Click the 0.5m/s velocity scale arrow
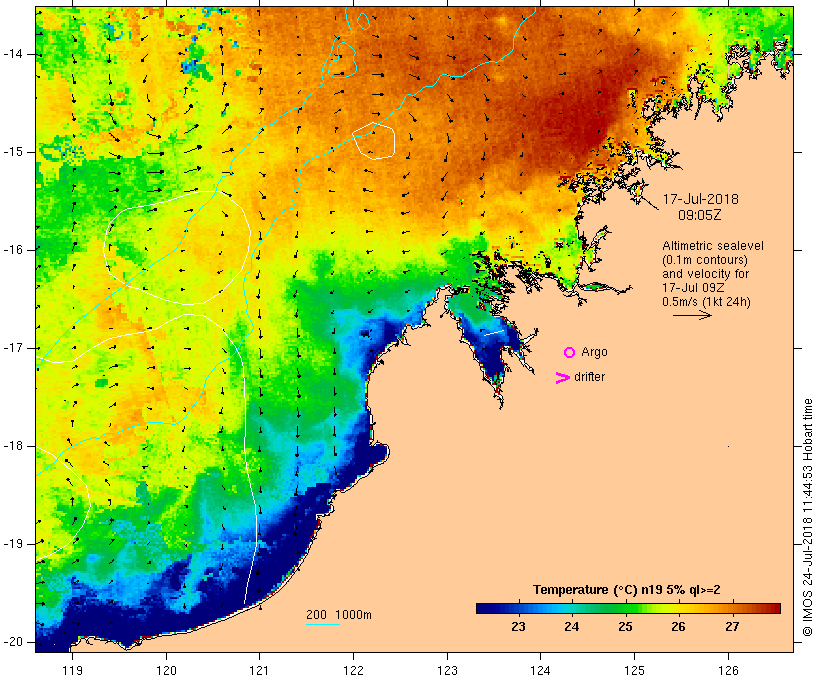The height and width of the screenshot is (680, 820). 692,315
